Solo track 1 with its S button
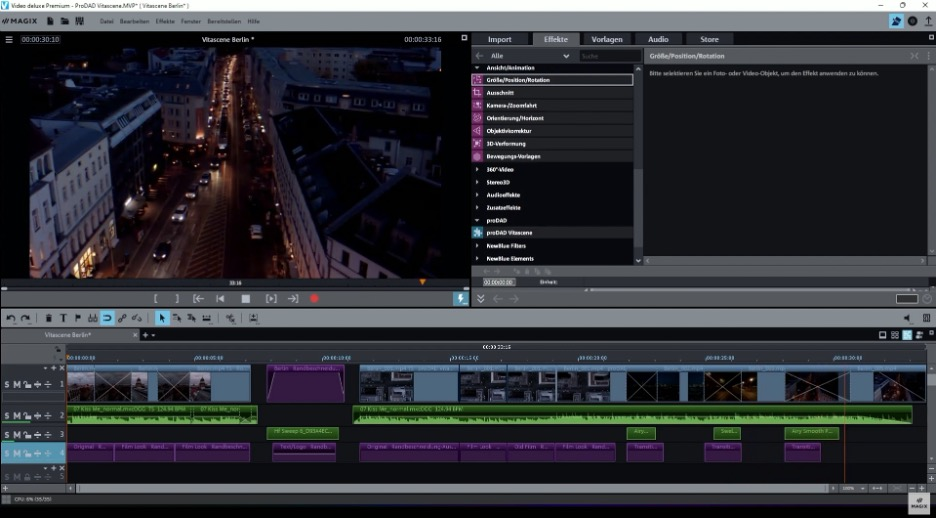This screenshot has width=936, height=518. tap(7, 384)
